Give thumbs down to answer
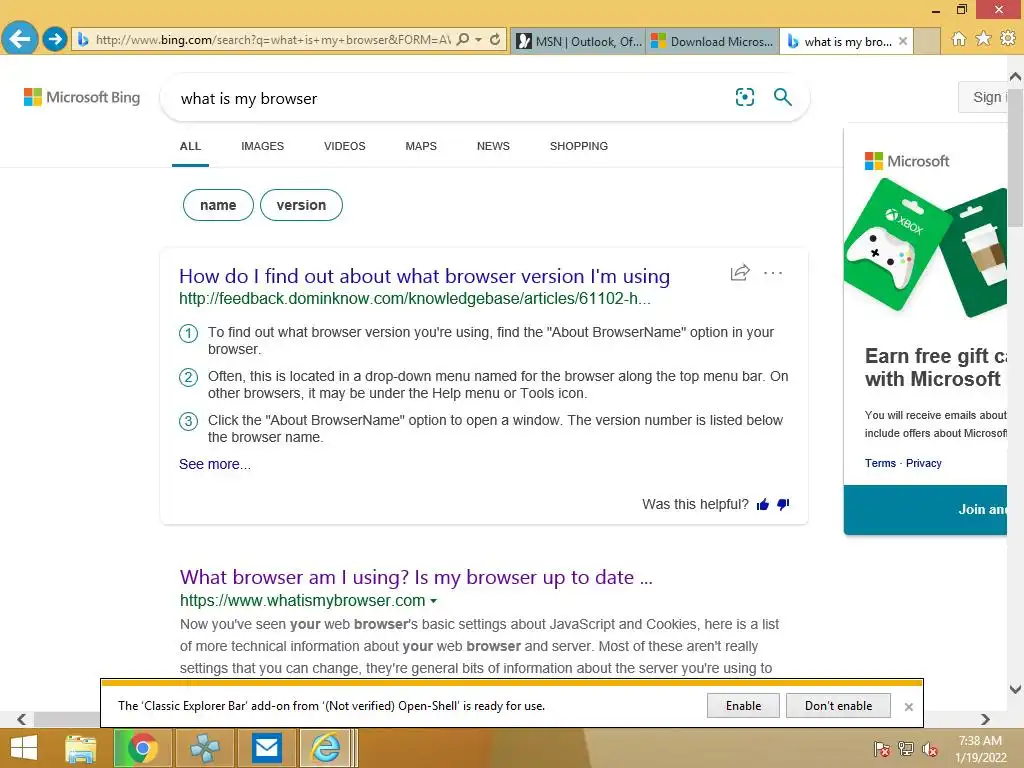Image resolution: width=1024 pixels, height=768 pixels. pos(783,504)
